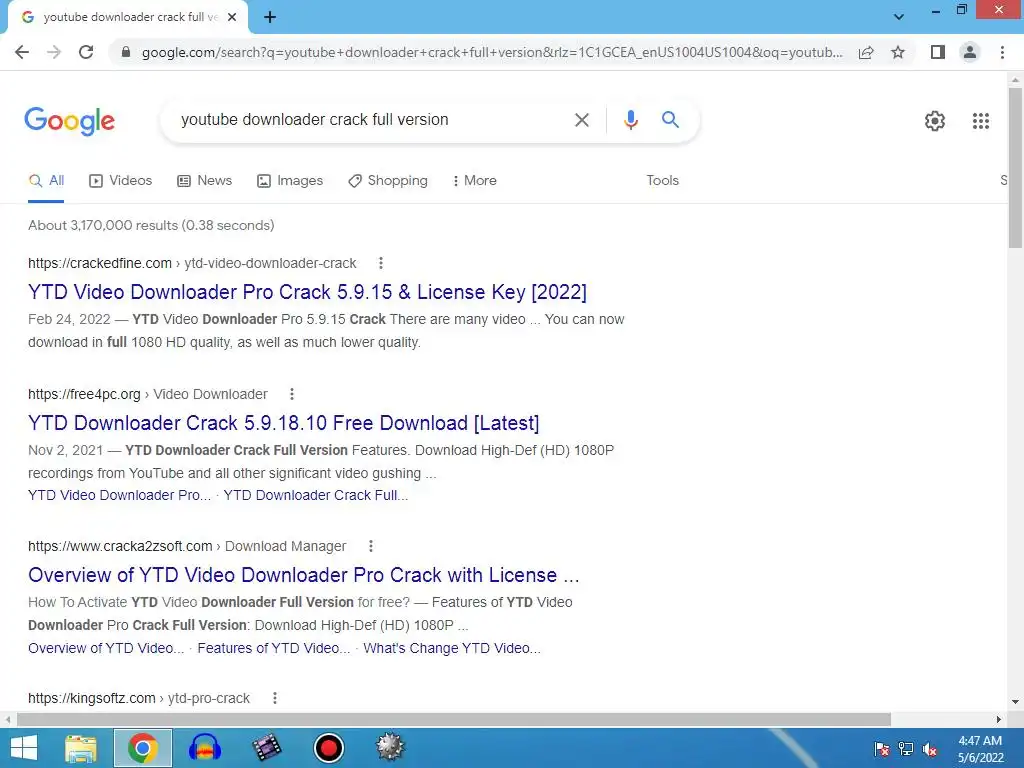
Task: View site security lock information
Action: point(126,52)
